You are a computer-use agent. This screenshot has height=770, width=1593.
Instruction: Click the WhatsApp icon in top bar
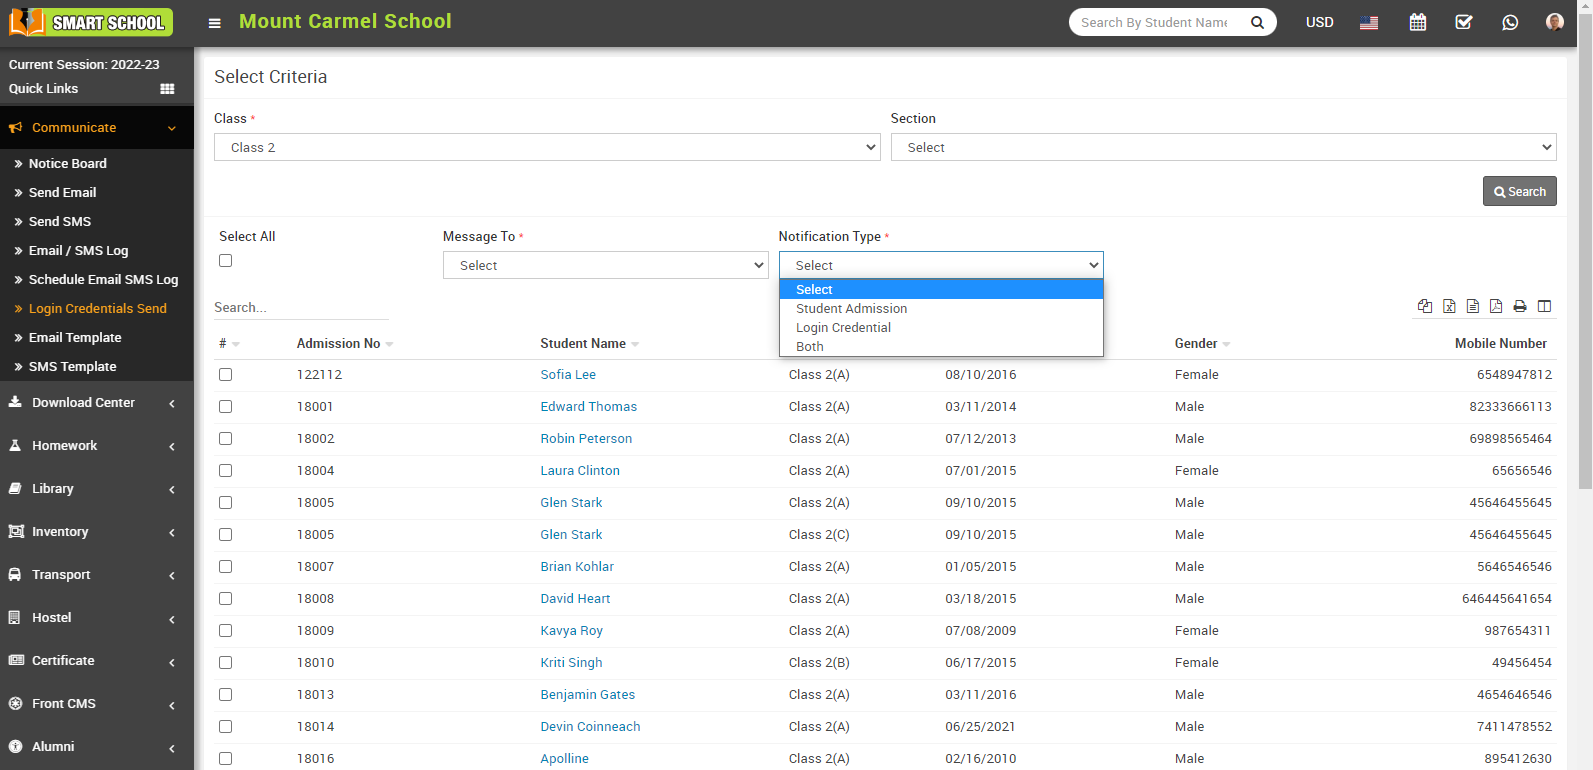click(x=1510, y=22)
